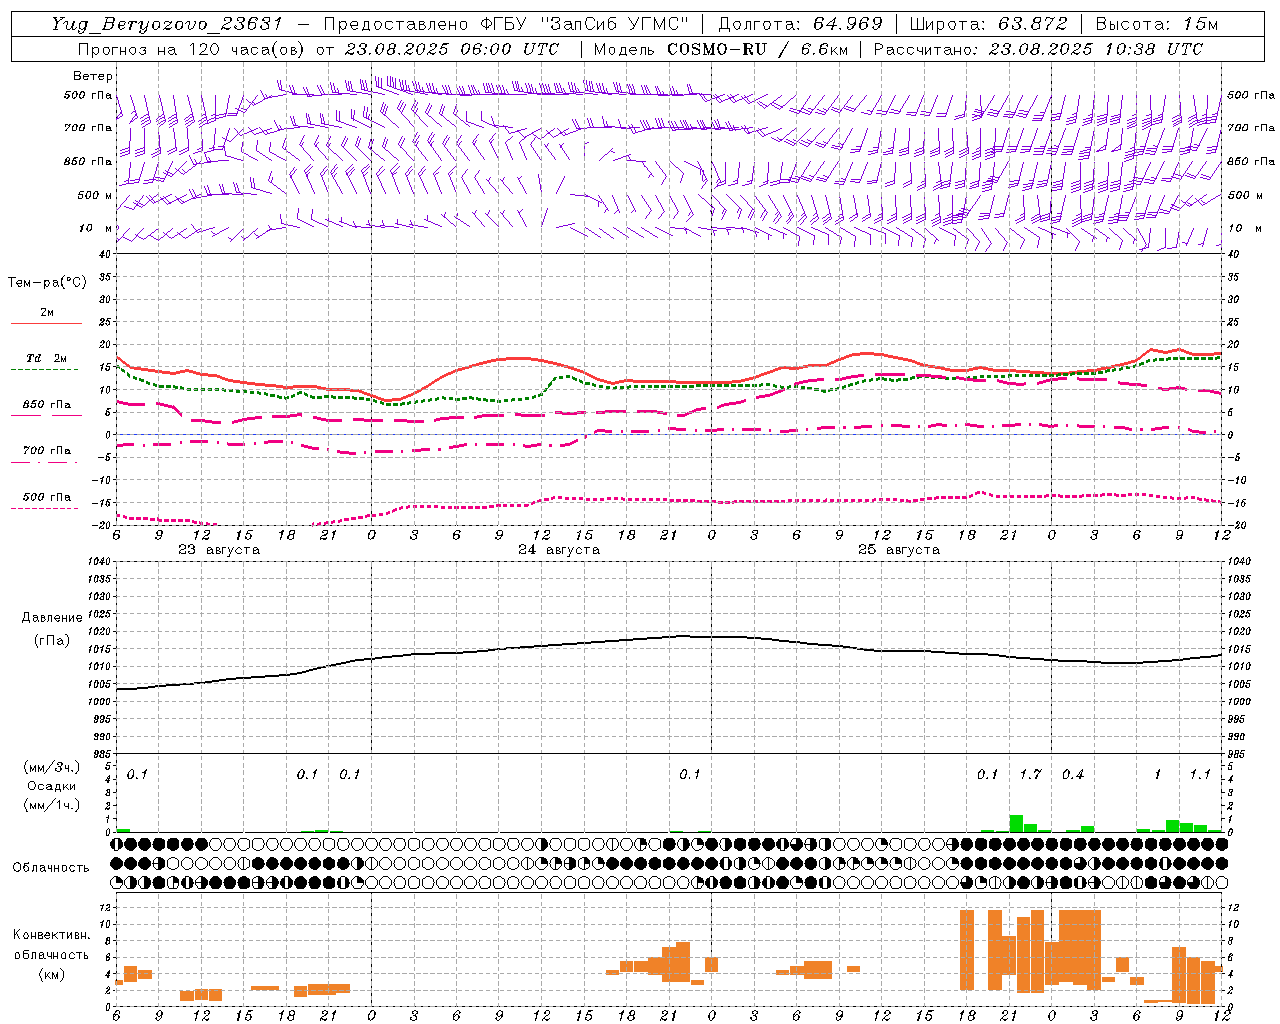Select the provider text "ЗапСиб УГМС"
Viewport: 1280px width, 1024px height.
click(614, 24)
